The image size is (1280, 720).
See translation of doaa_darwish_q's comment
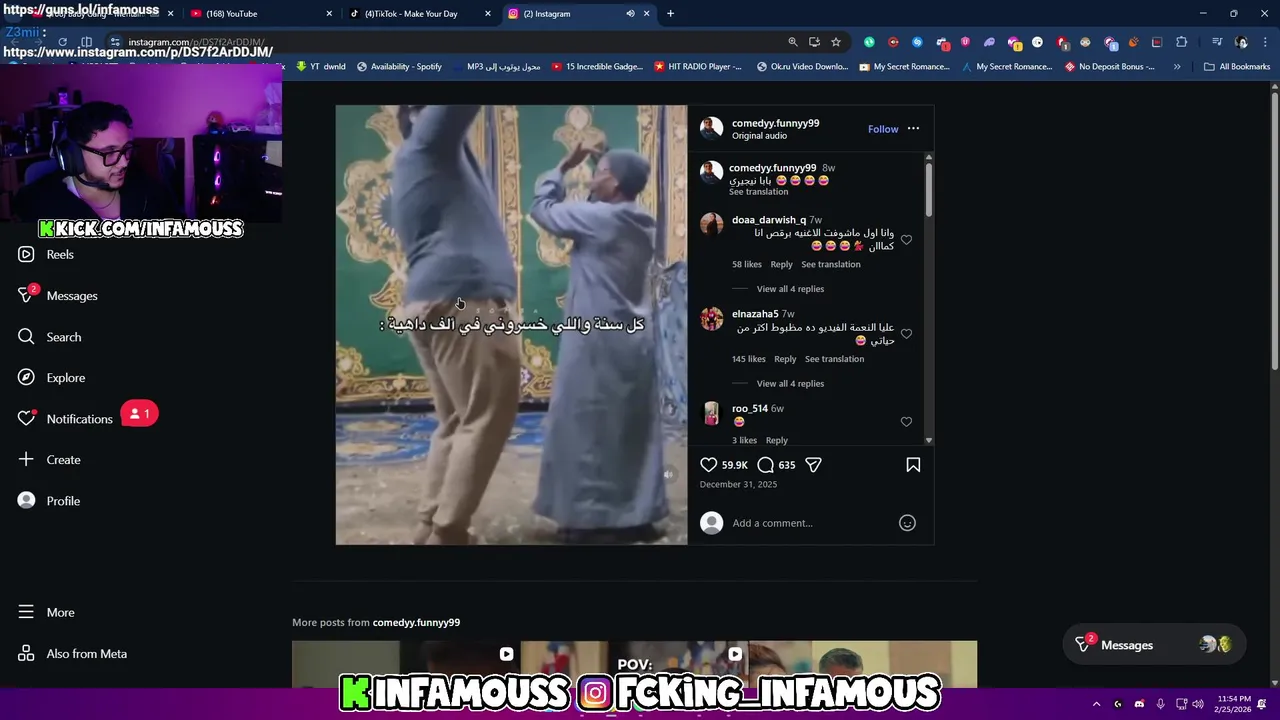coord(831,264)
